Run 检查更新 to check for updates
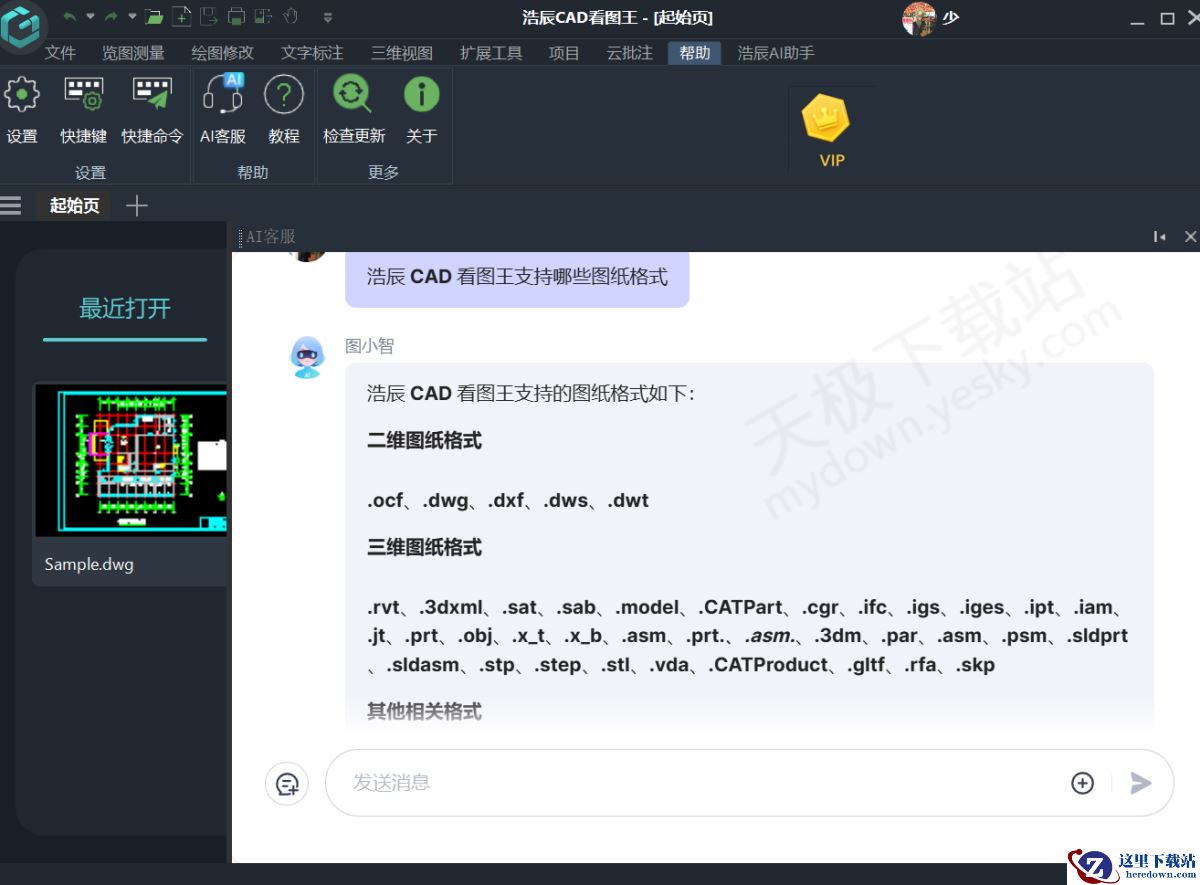The image size is (1200, 885). point(352,95)
